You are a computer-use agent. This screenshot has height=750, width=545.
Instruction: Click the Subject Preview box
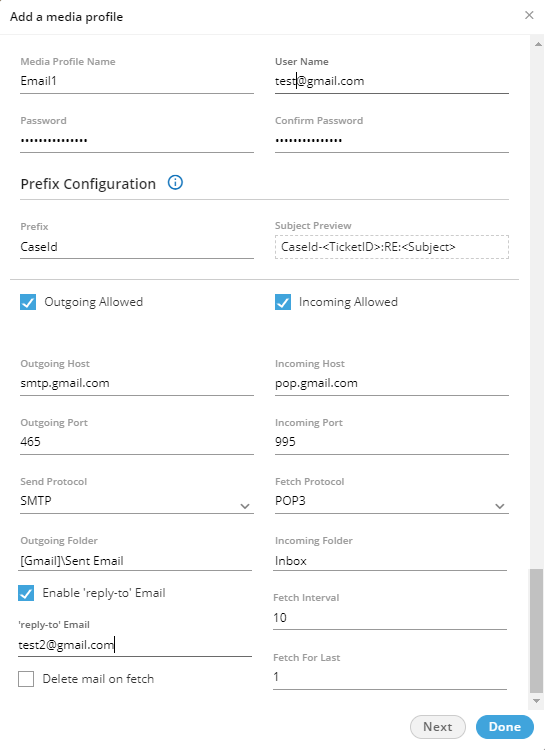pyautogui.click(x=391, y=247)
